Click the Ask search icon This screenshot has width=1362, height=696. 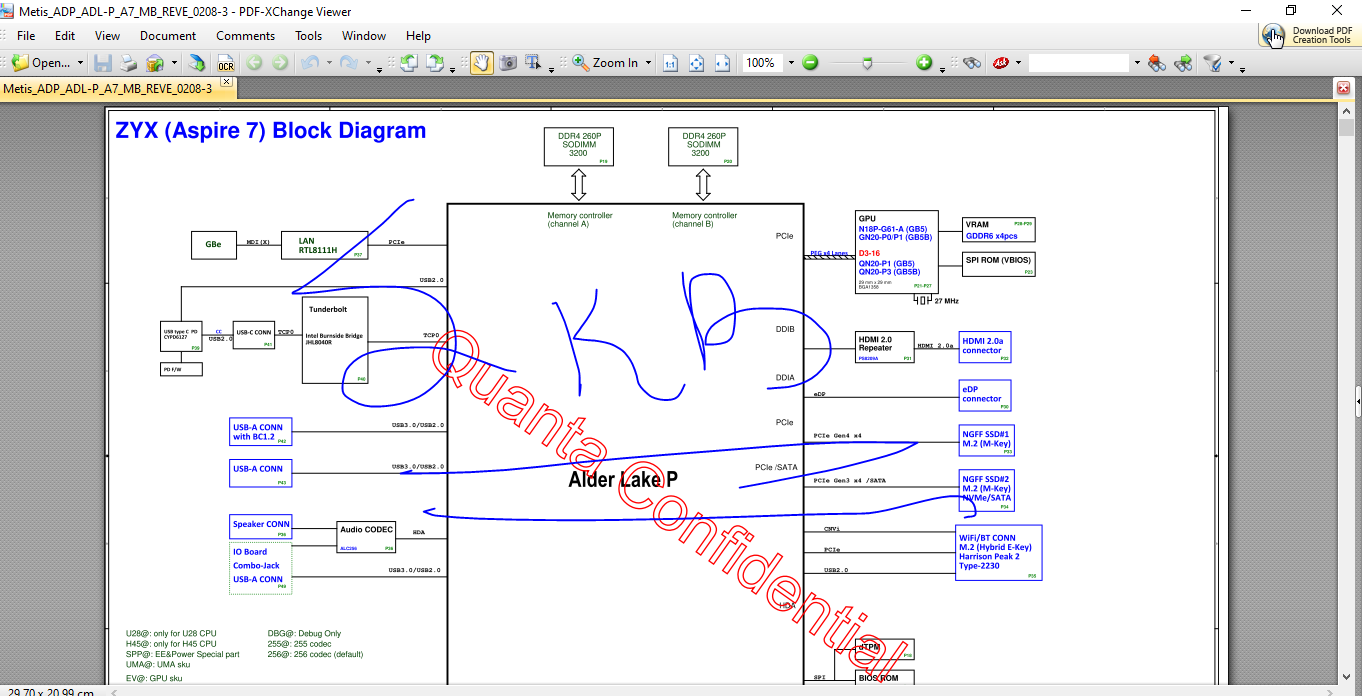coord(1000,63)
